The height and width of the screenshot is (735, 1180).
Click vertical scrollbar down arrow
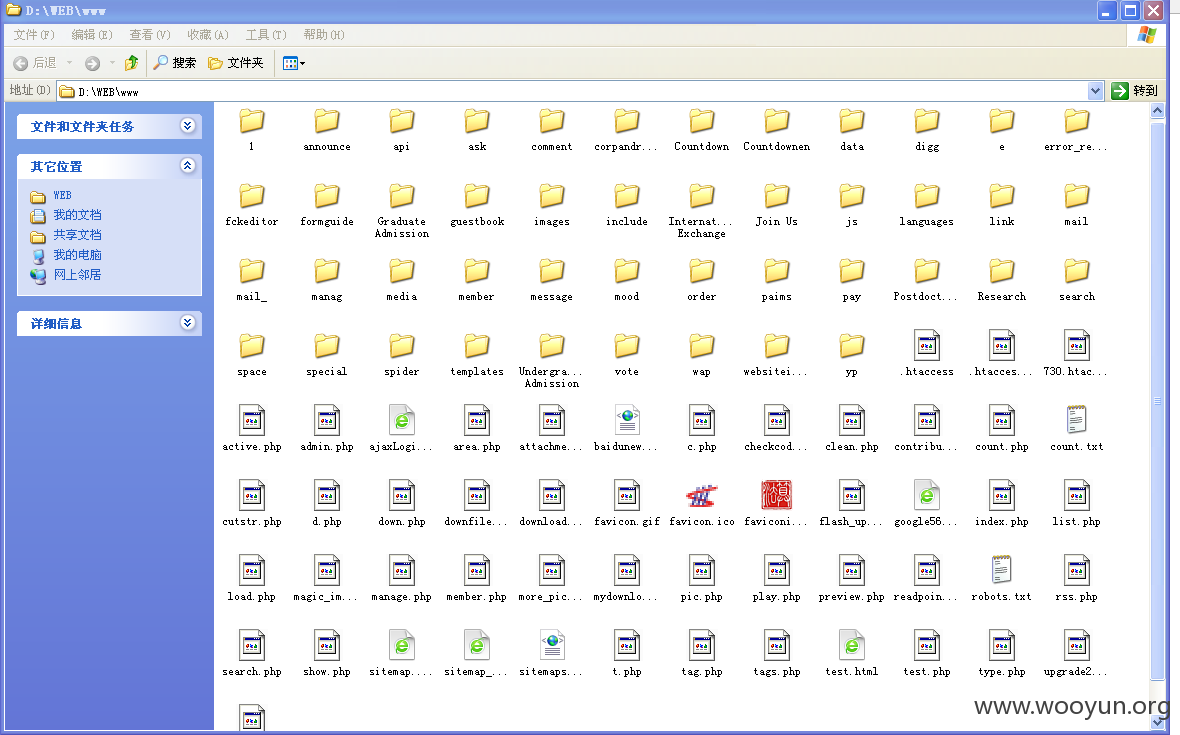pyautogui.click(x=1157, y=723)
